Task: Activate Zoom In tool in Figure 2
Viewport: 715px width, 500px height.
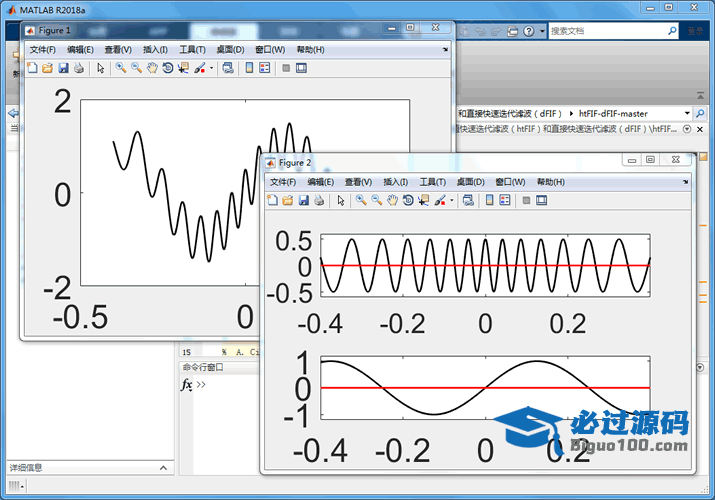Action: pyautogui.click(x=361, y=201)
